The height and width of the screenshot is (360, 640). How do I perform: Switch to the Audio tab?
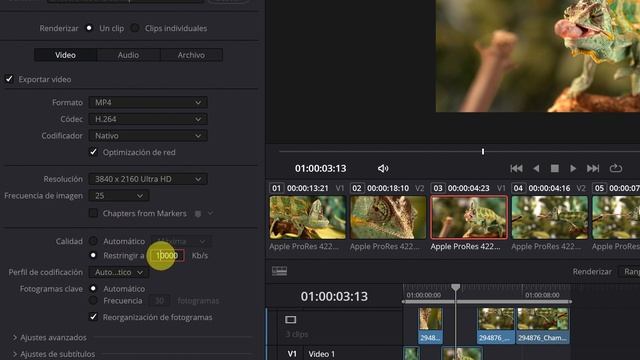tap(128, 55)
